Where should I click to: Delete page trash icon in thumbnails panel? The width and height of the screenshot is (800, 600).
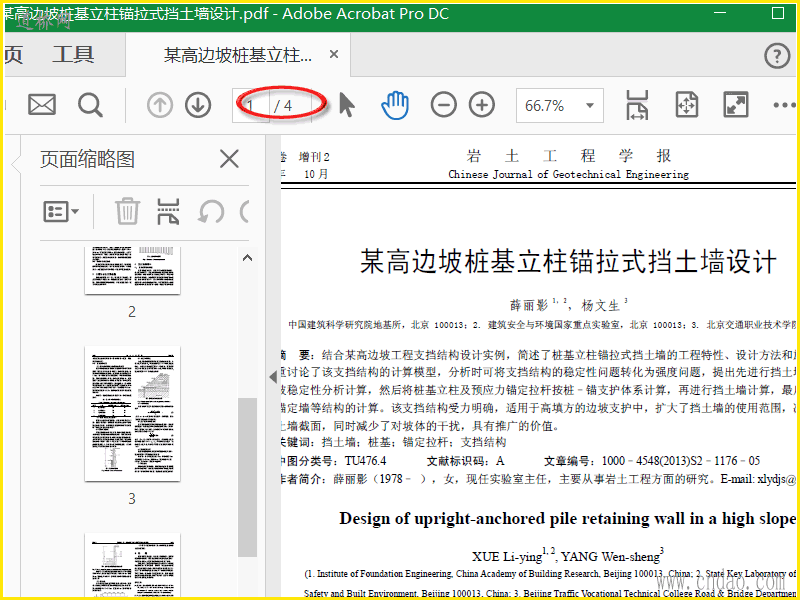pos(127,211)
